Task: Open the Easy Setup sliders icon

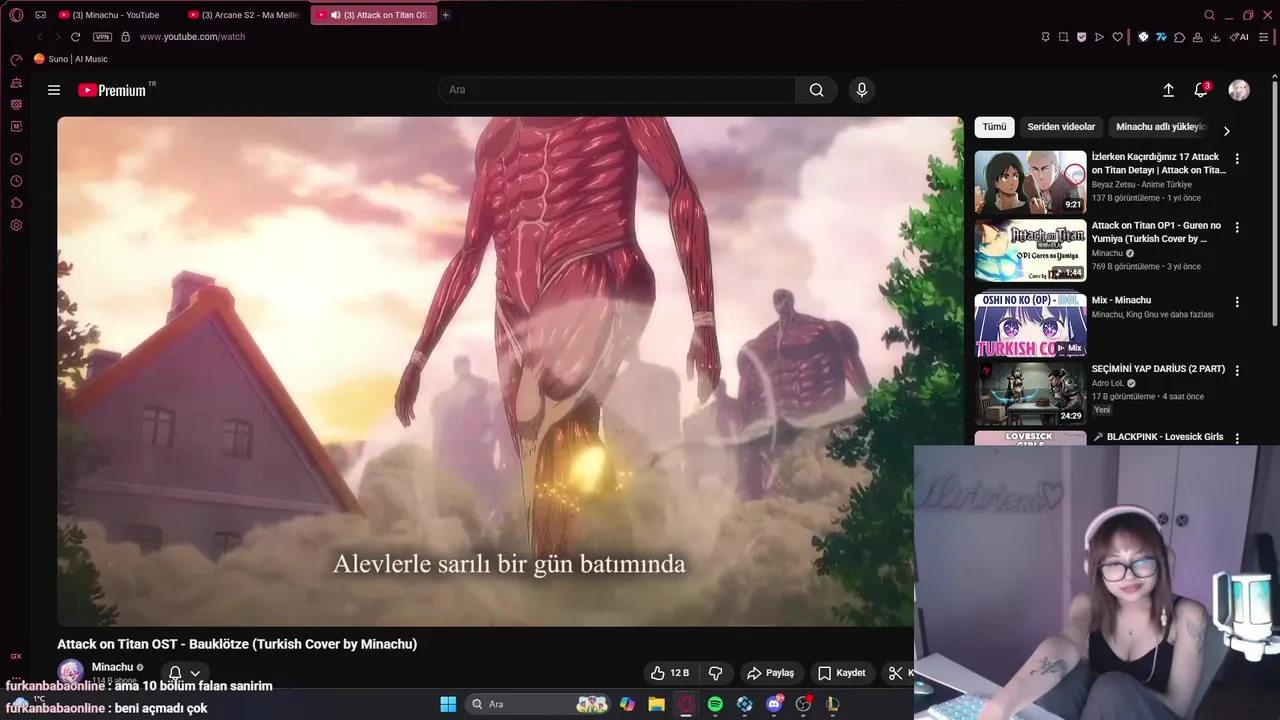Action: (1264, 37)
